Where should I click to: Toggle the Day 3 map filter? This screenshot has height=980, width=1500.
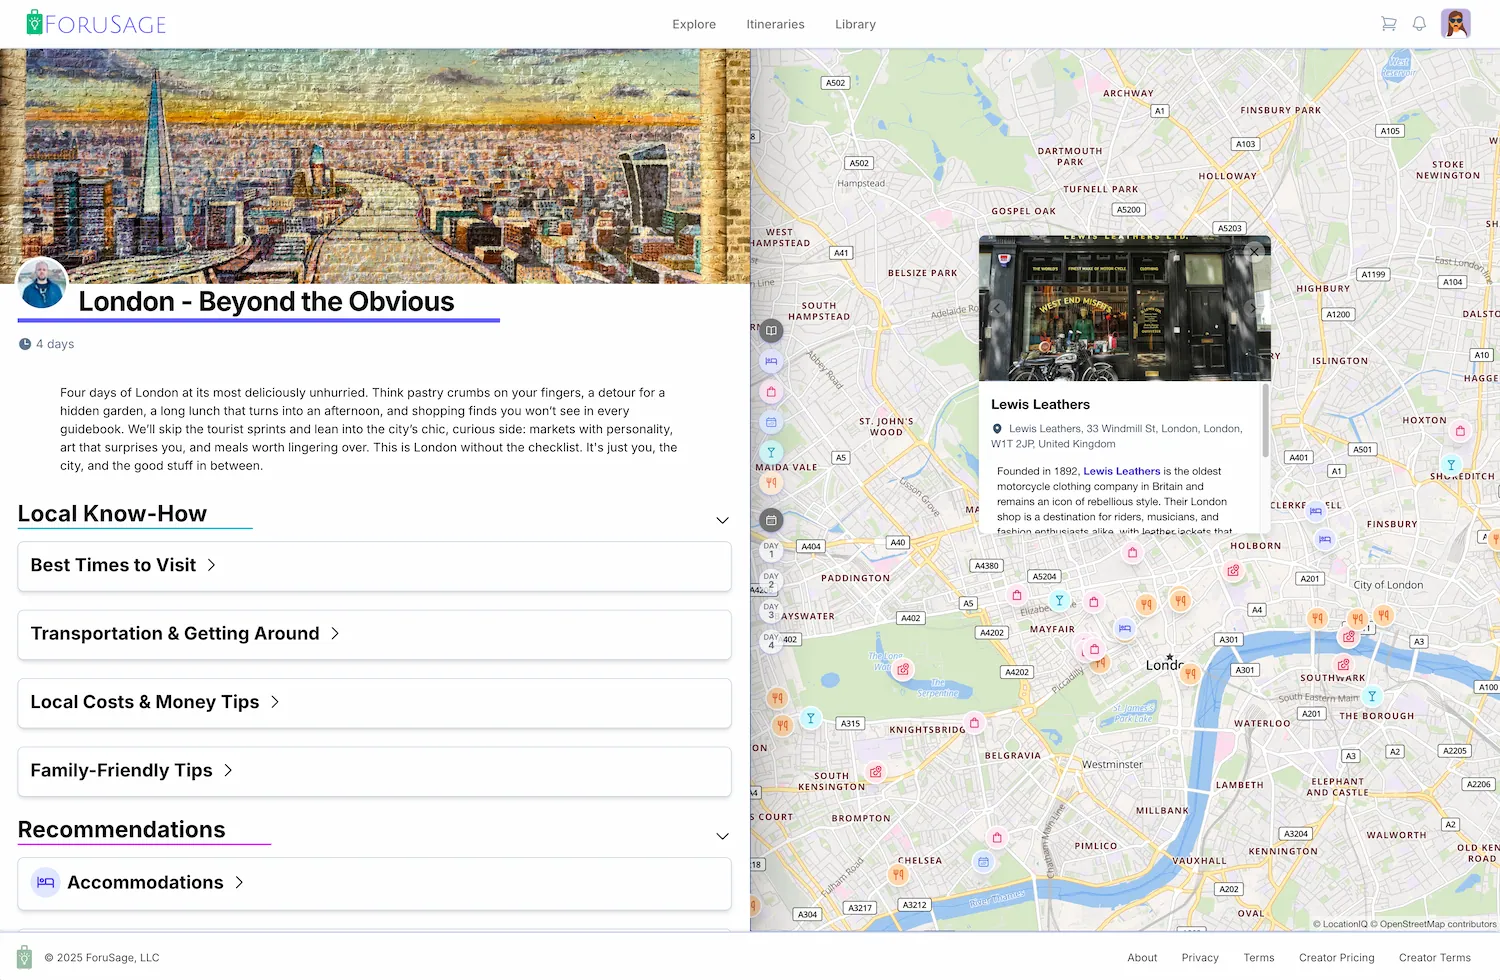[x=770, y=611]
